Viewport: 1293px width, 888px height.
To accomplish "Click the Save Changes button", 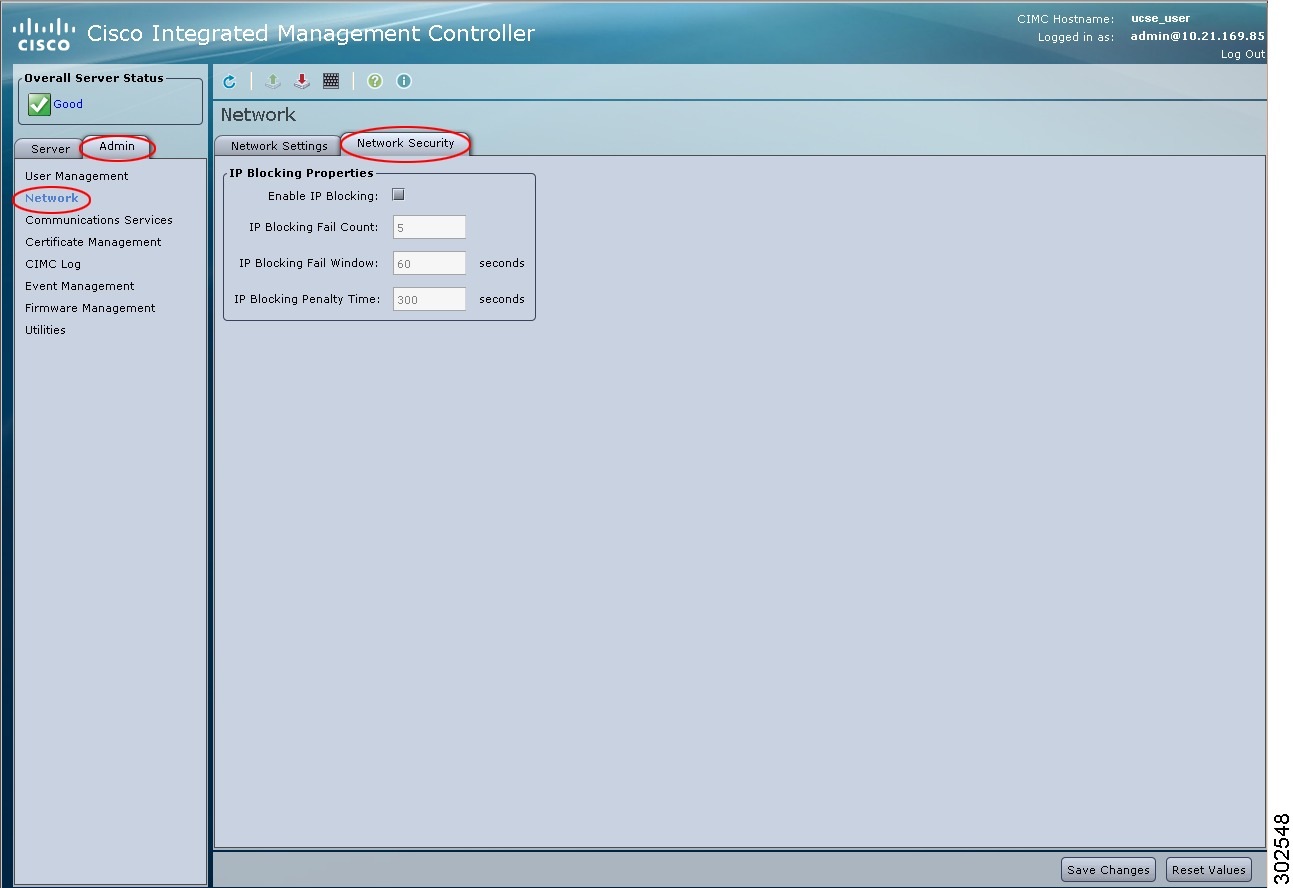I will click(1107, 869).
